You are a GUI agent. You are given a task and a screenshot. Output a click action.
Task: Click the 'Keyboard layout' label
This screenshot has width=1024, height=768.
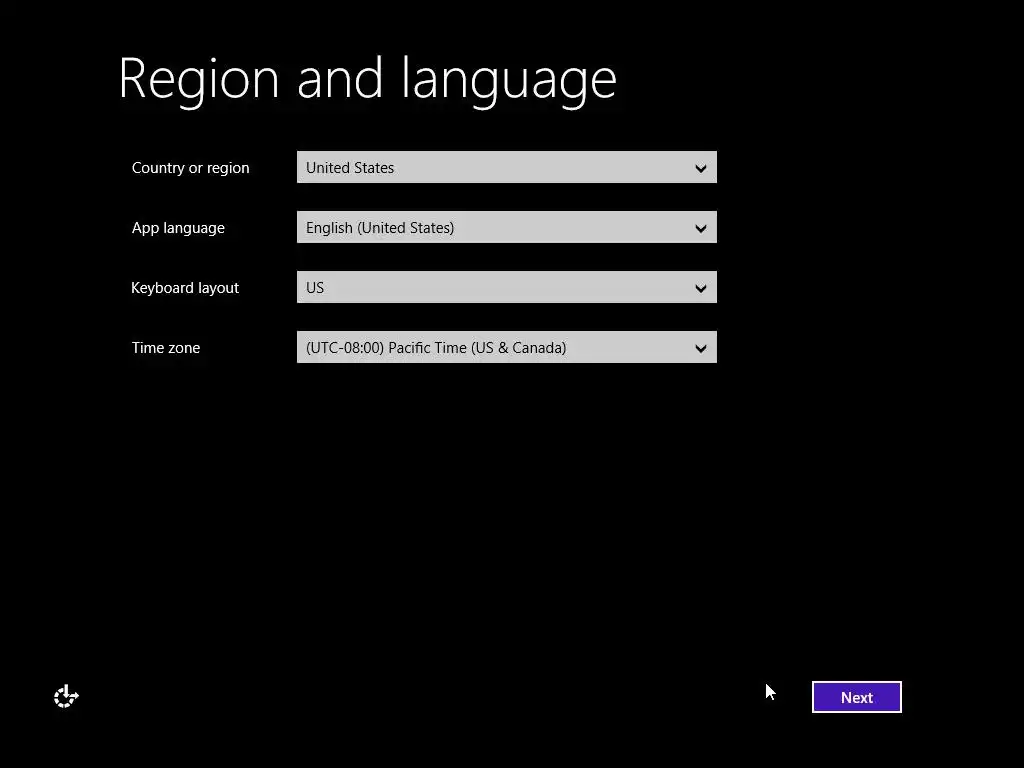point(185,288)
